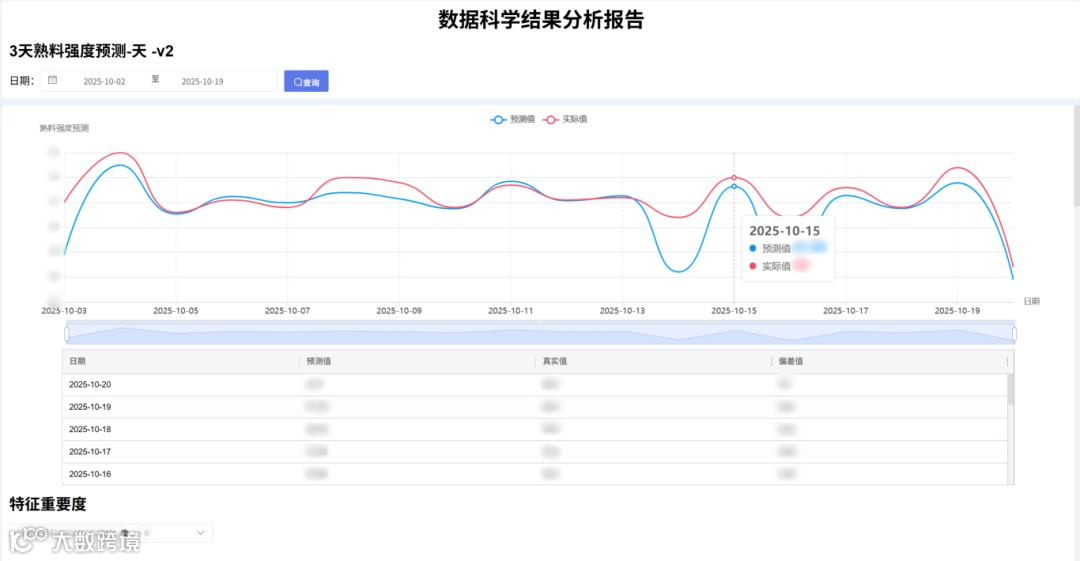This screenshot has width=1080, height=561.
Task: Click x-axis label 2025-10-19
Action: 957,311
